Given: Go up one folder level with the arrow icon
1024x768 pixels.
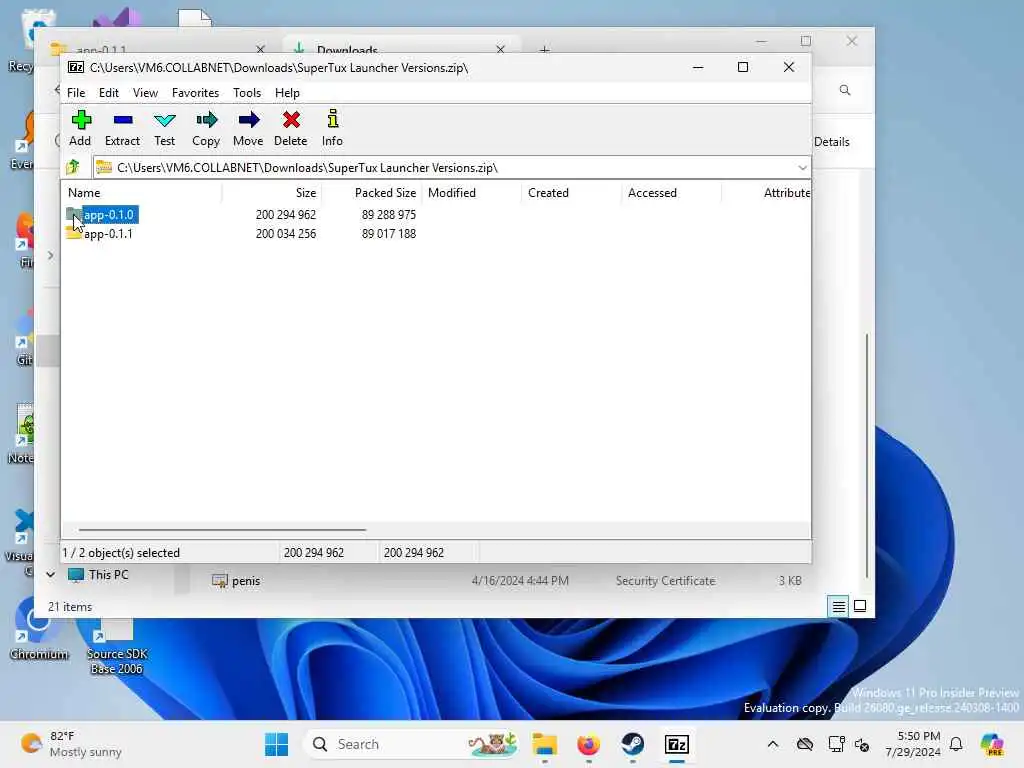Looking at the screenshot, I should click(x=73, y=167).
